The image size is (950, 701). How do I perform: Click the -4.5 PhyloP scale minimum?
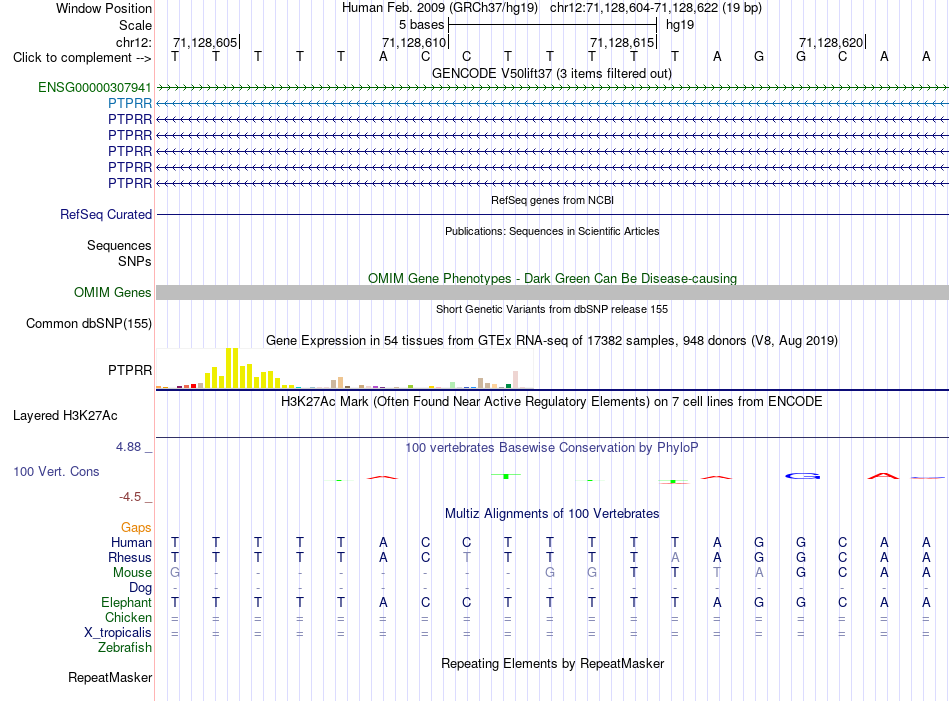130,497
